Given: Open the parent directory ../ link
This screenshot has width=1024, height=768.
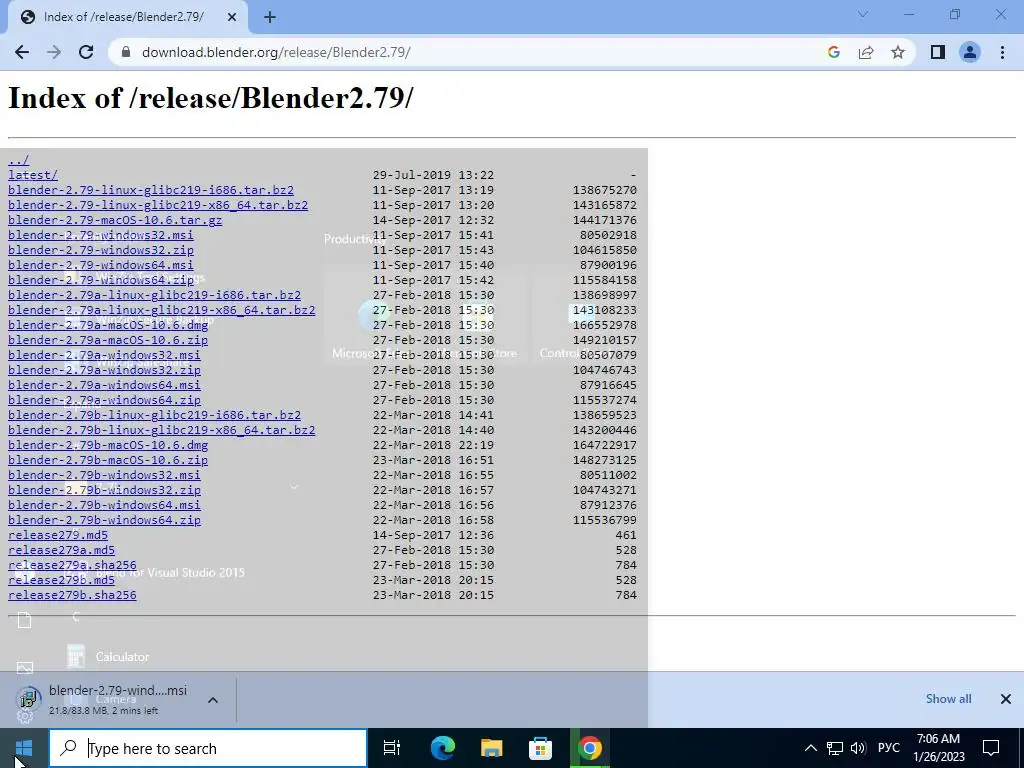Looking at the screenshot, I should pos(18,160).
